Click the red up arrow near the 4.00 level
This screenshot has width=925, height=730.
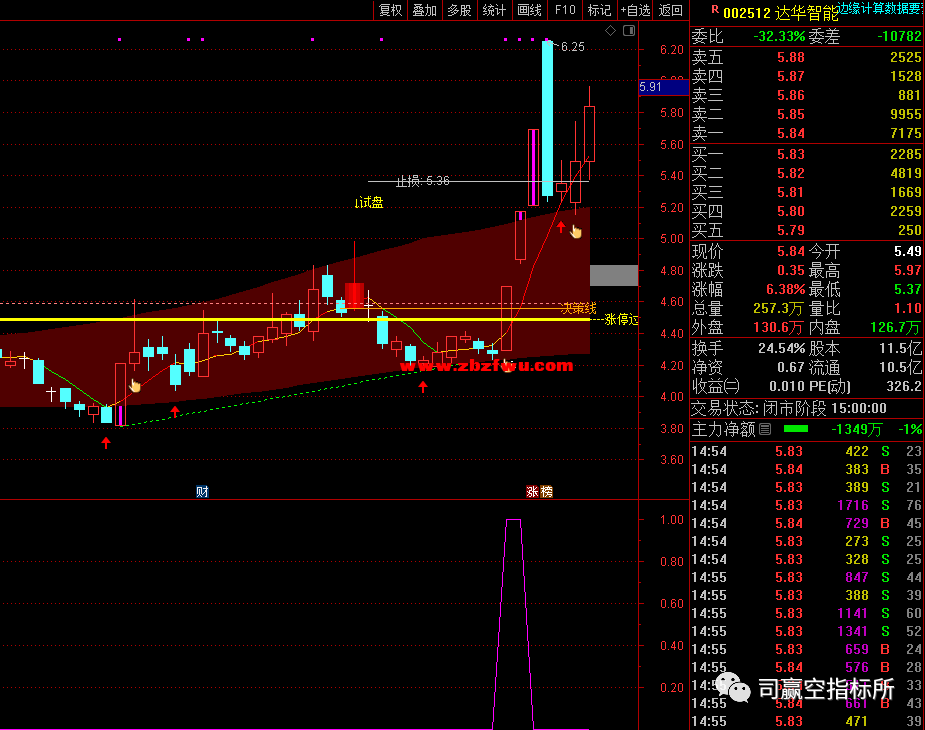point(175,411)
